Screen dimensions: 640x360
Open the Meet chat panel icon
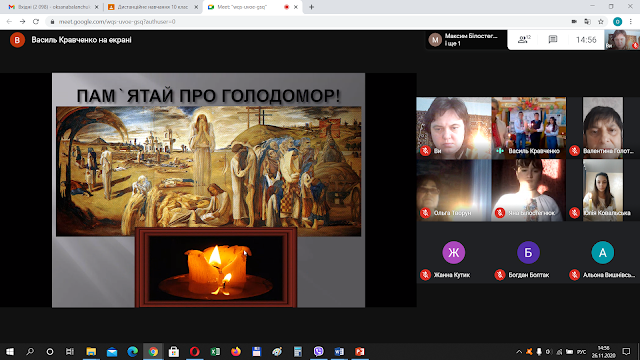point(553,40)
